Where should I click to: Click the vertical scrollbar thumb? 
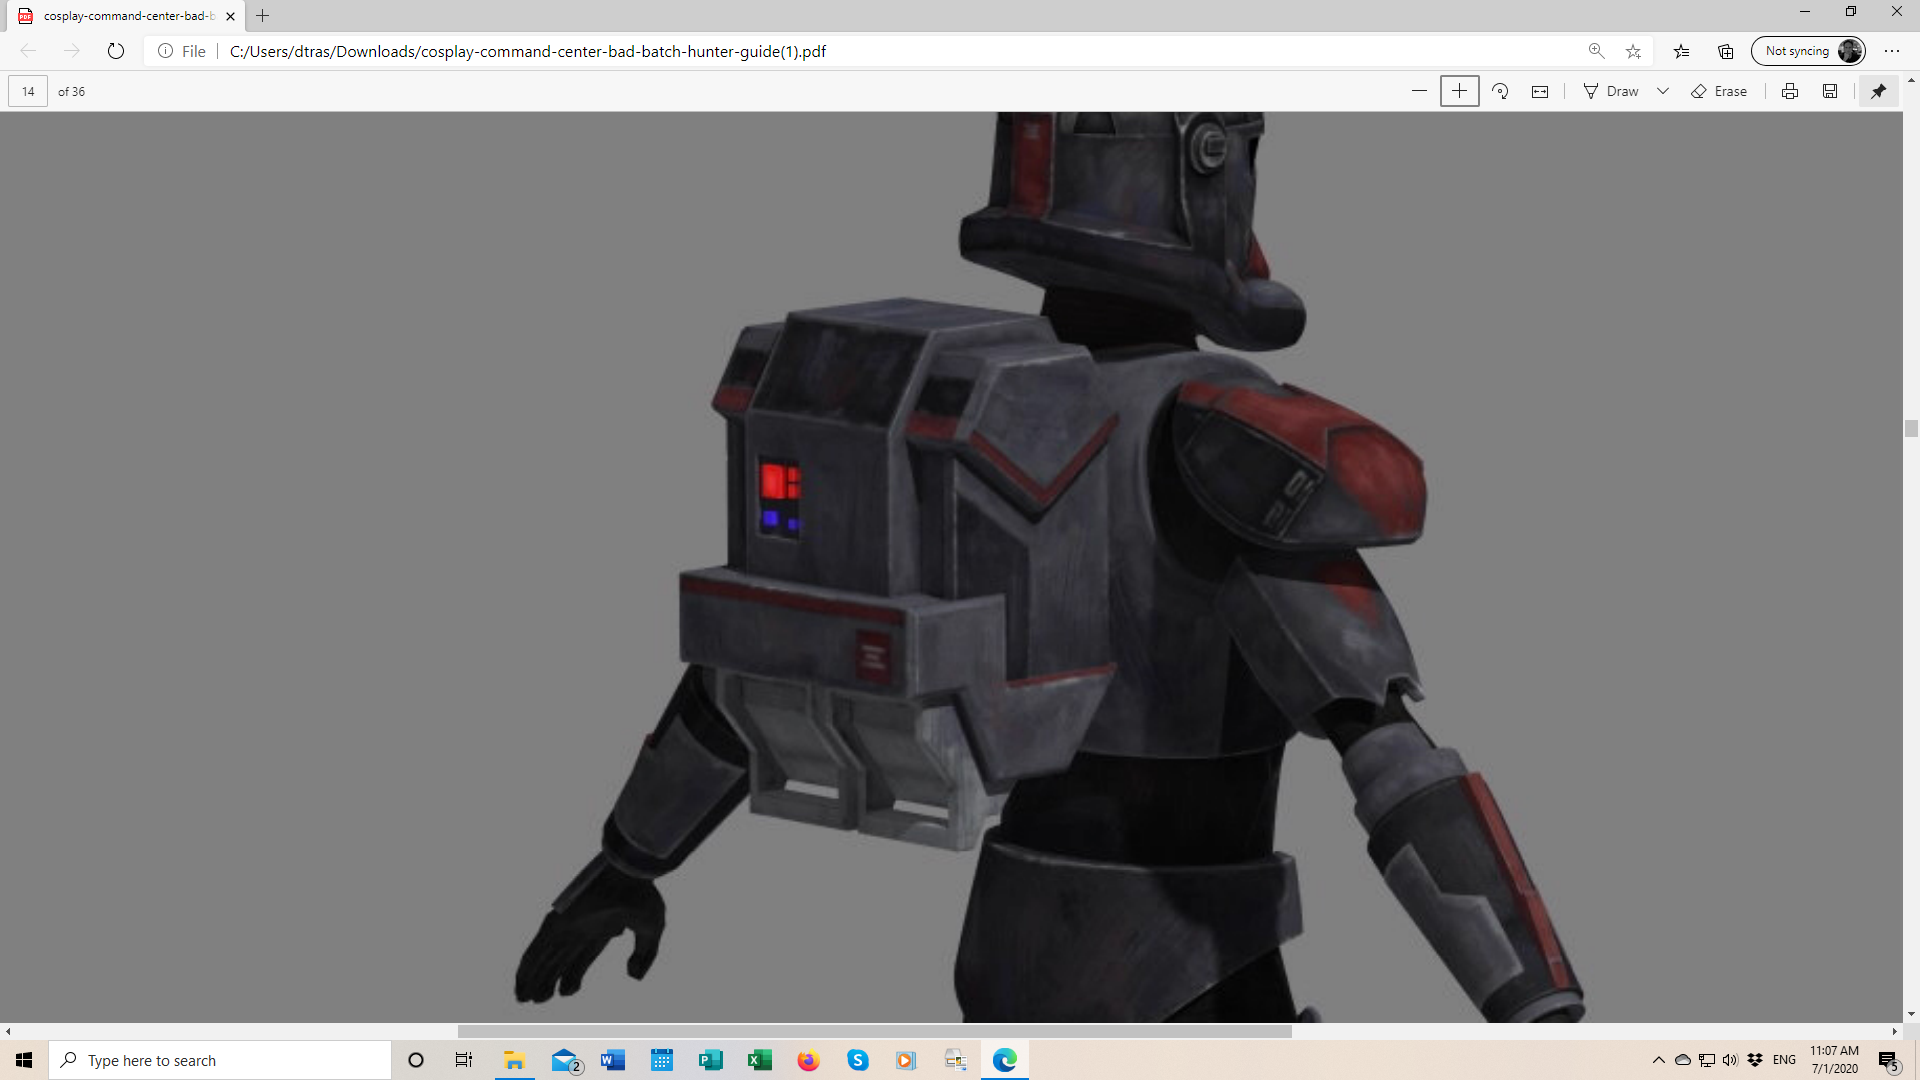[1911, 428]
